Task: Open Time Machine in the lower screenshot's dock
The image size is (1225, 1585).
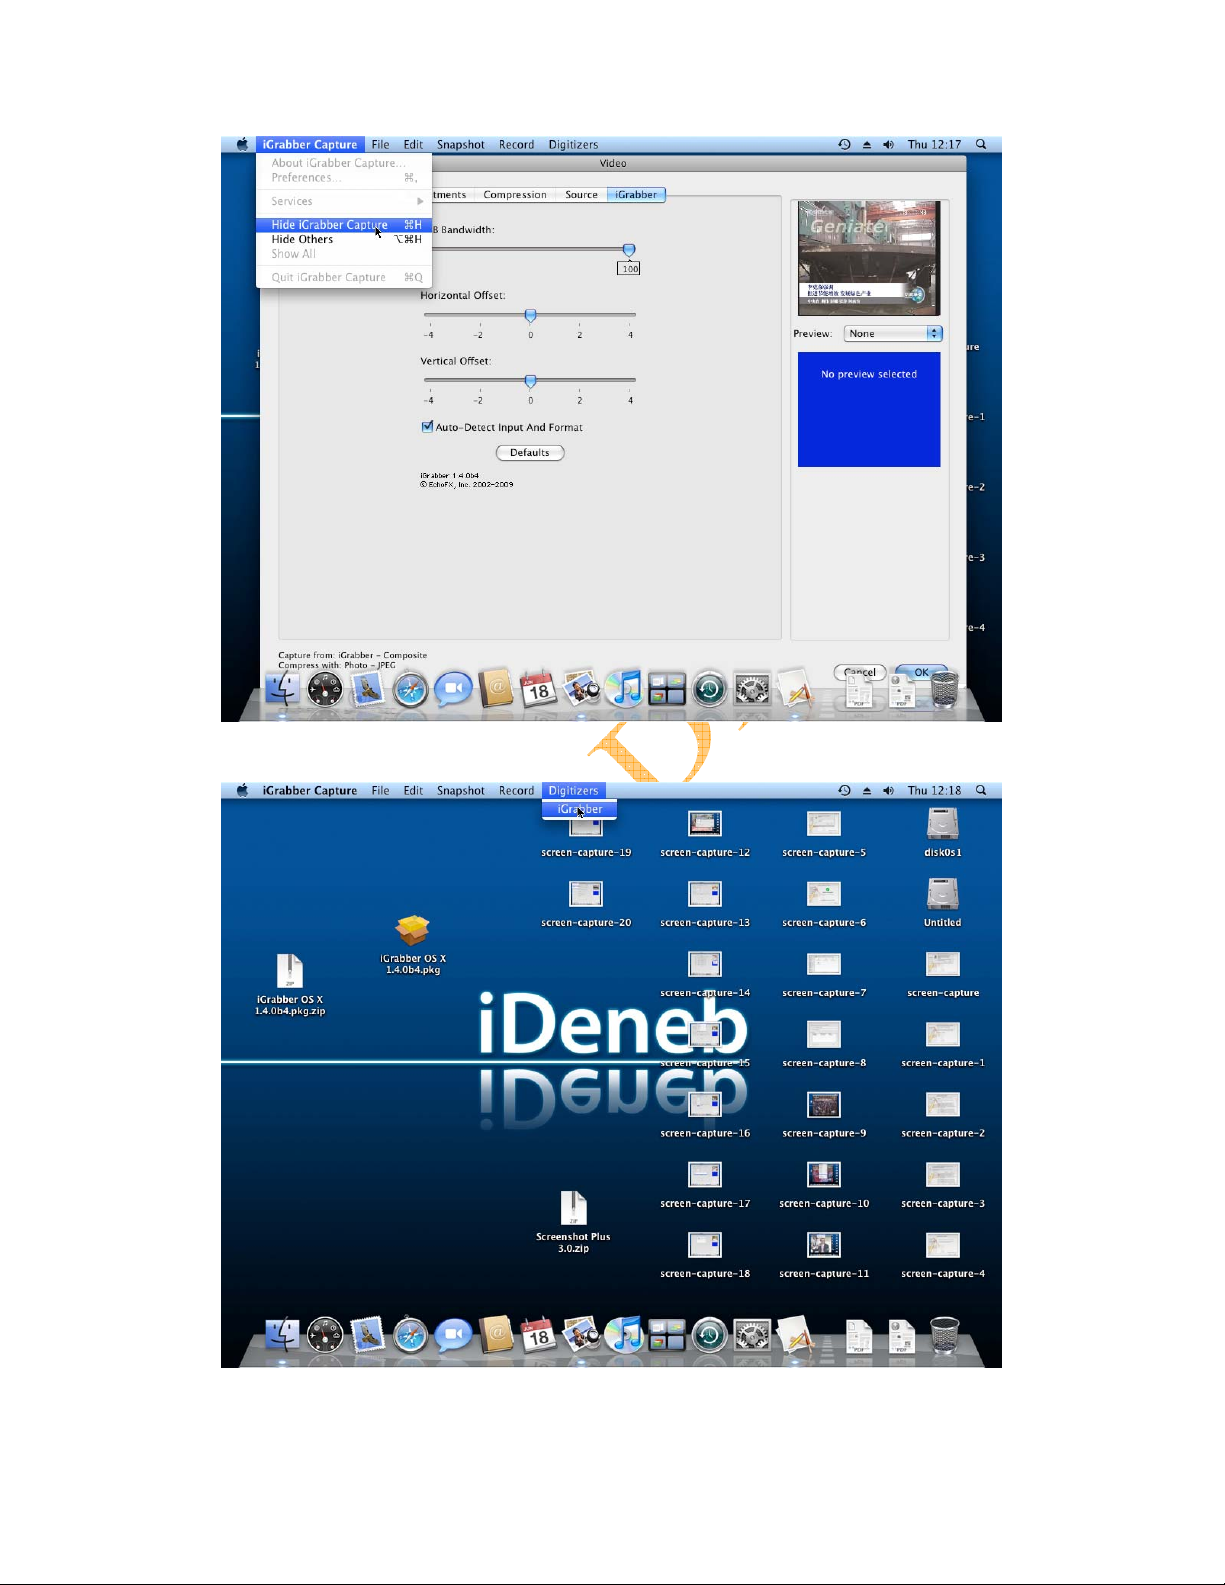Action: pyautogui.click(x=710, y=1335)
